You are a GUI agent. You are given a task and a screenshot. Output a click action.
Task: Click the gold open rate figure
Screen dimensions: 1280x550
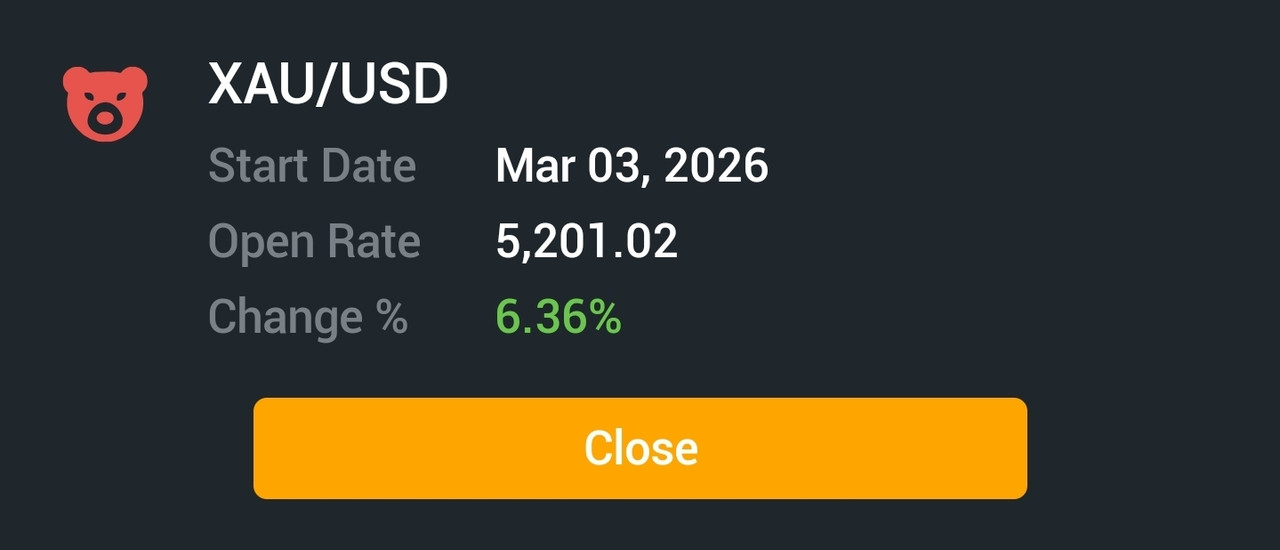587,243
